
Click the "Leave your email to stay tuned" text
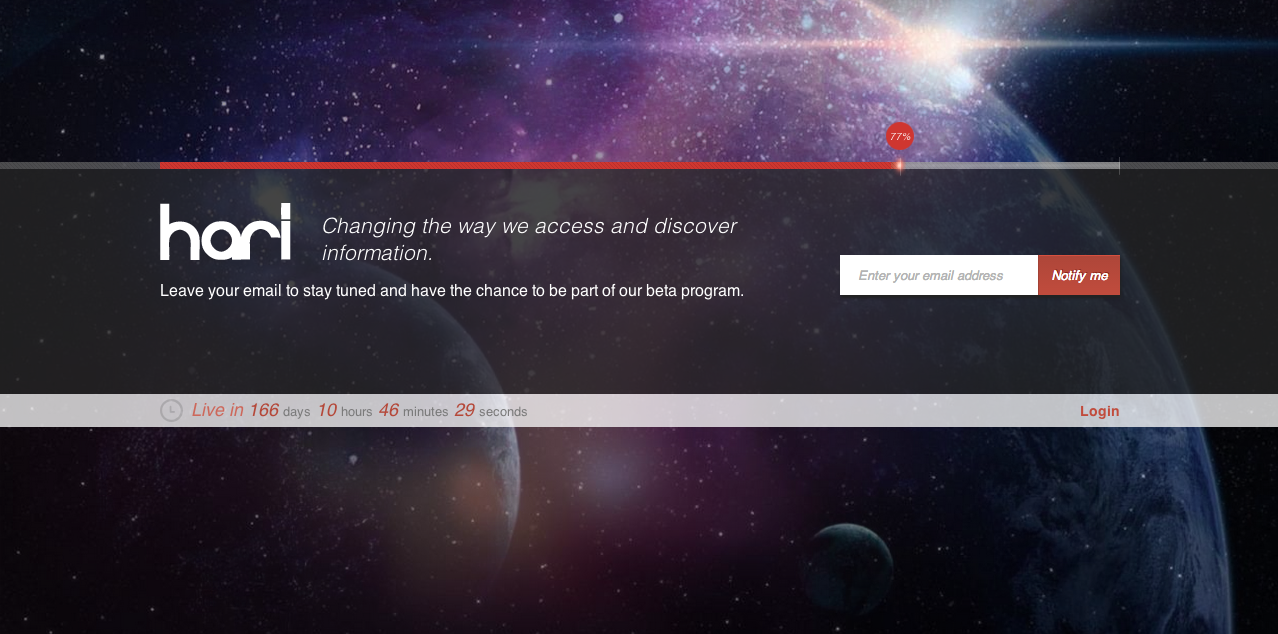pyautogui.click(x=451, y=291)
